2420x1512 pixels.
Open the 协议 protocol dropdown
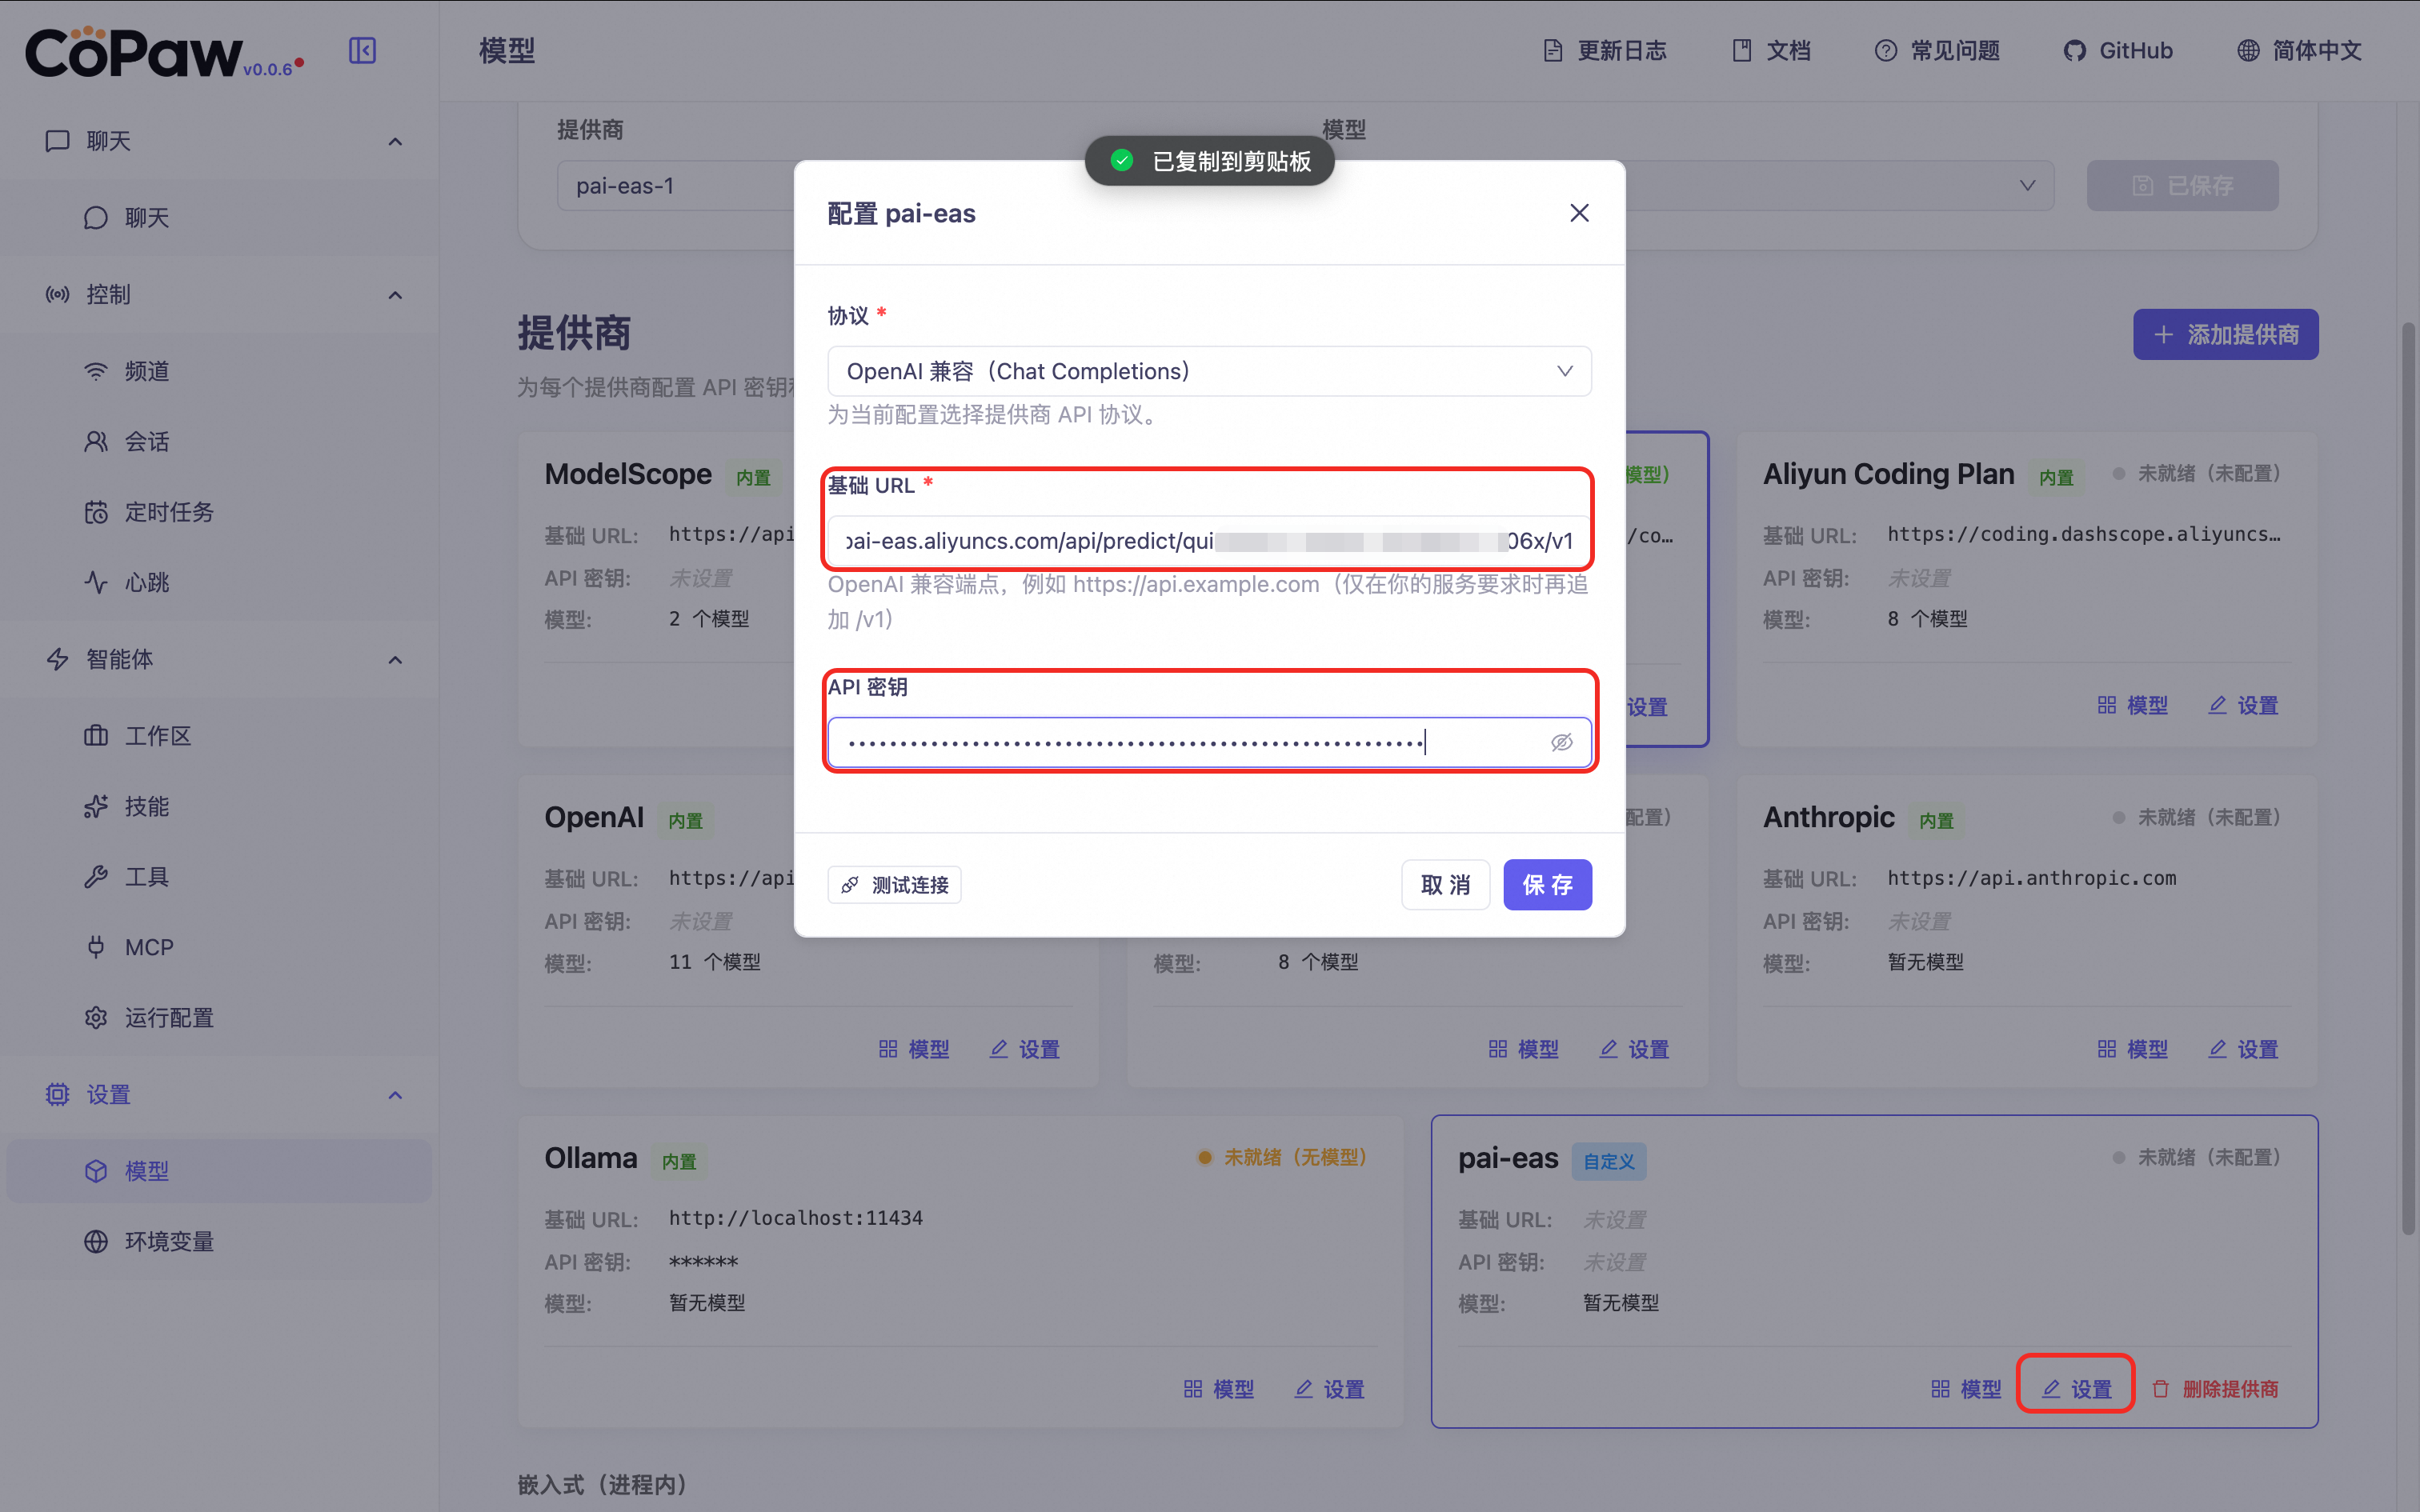coord(1208,371)
